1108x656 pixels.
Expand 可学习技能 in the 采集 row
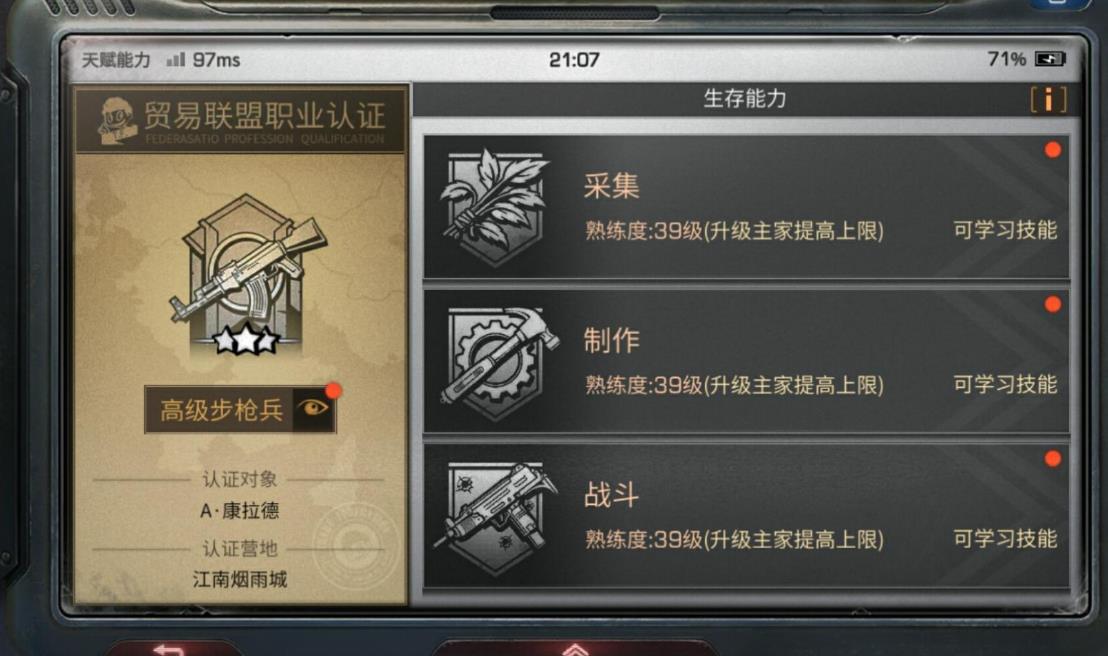point(1005,230)
